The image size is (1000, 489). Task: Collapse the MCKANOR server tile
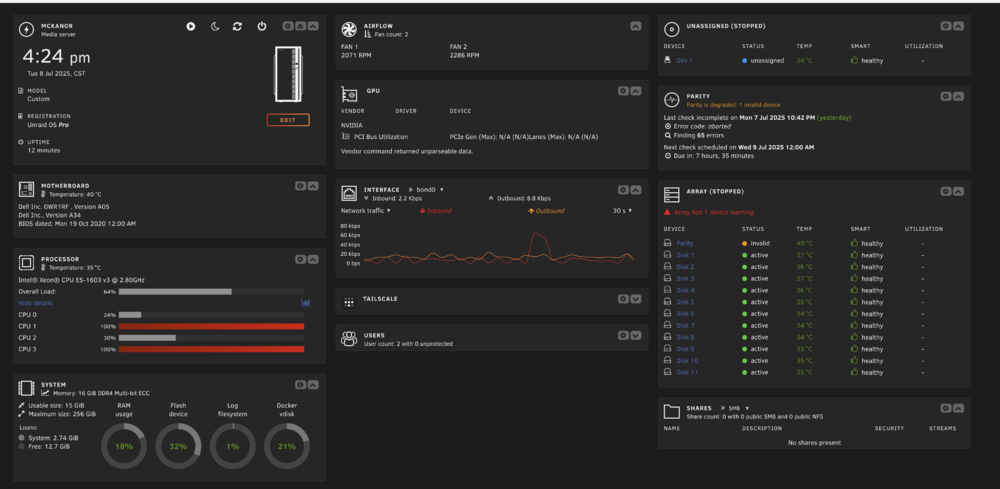click(x=312, y=26)
